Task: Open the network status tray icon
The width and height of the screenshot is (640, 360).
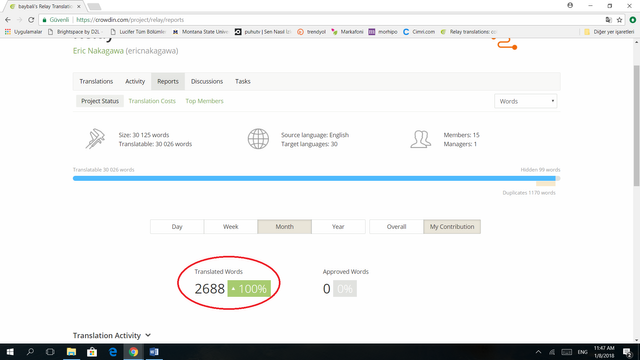Action: pyautogui.click(x=552, y=352)
